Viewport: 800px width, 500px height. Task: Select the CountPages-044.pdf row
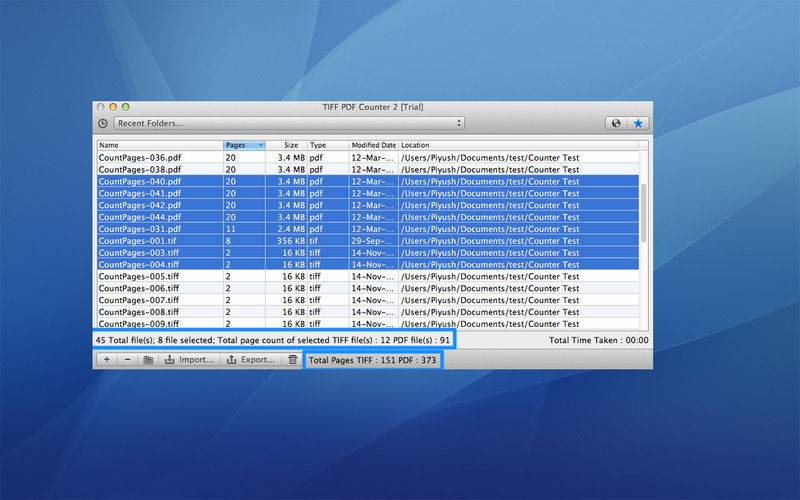[368, 217]
